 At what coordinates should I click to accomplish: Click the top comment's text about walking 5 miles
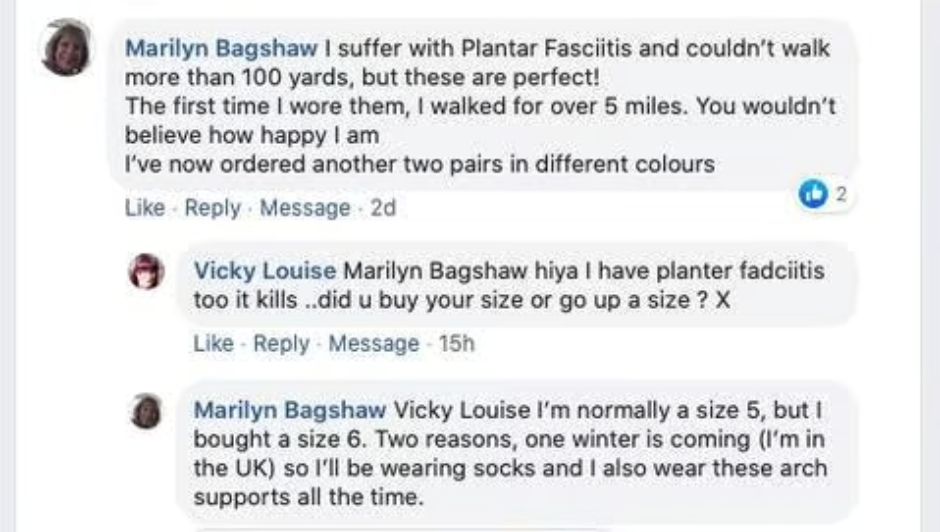(x=480, y=106)
